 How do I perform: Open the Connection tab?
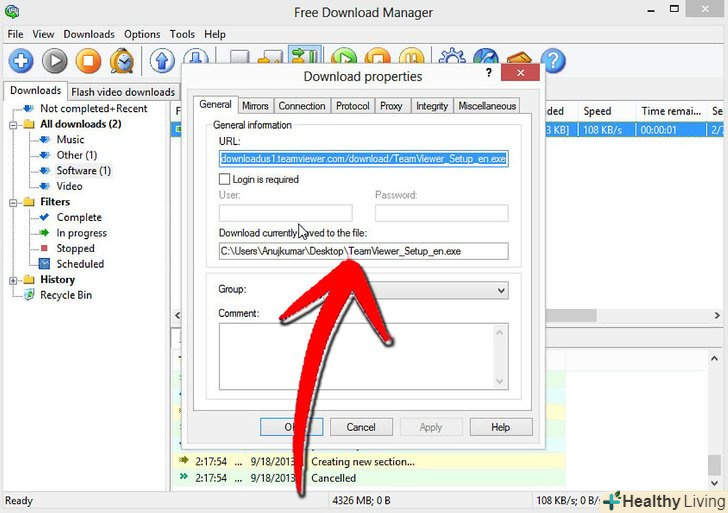302,106
